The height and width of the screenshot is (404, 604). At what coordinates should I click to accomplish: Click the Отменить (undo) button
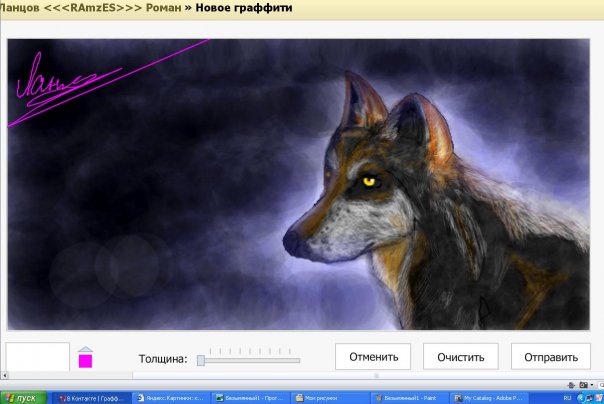click(x=374, y=356)
